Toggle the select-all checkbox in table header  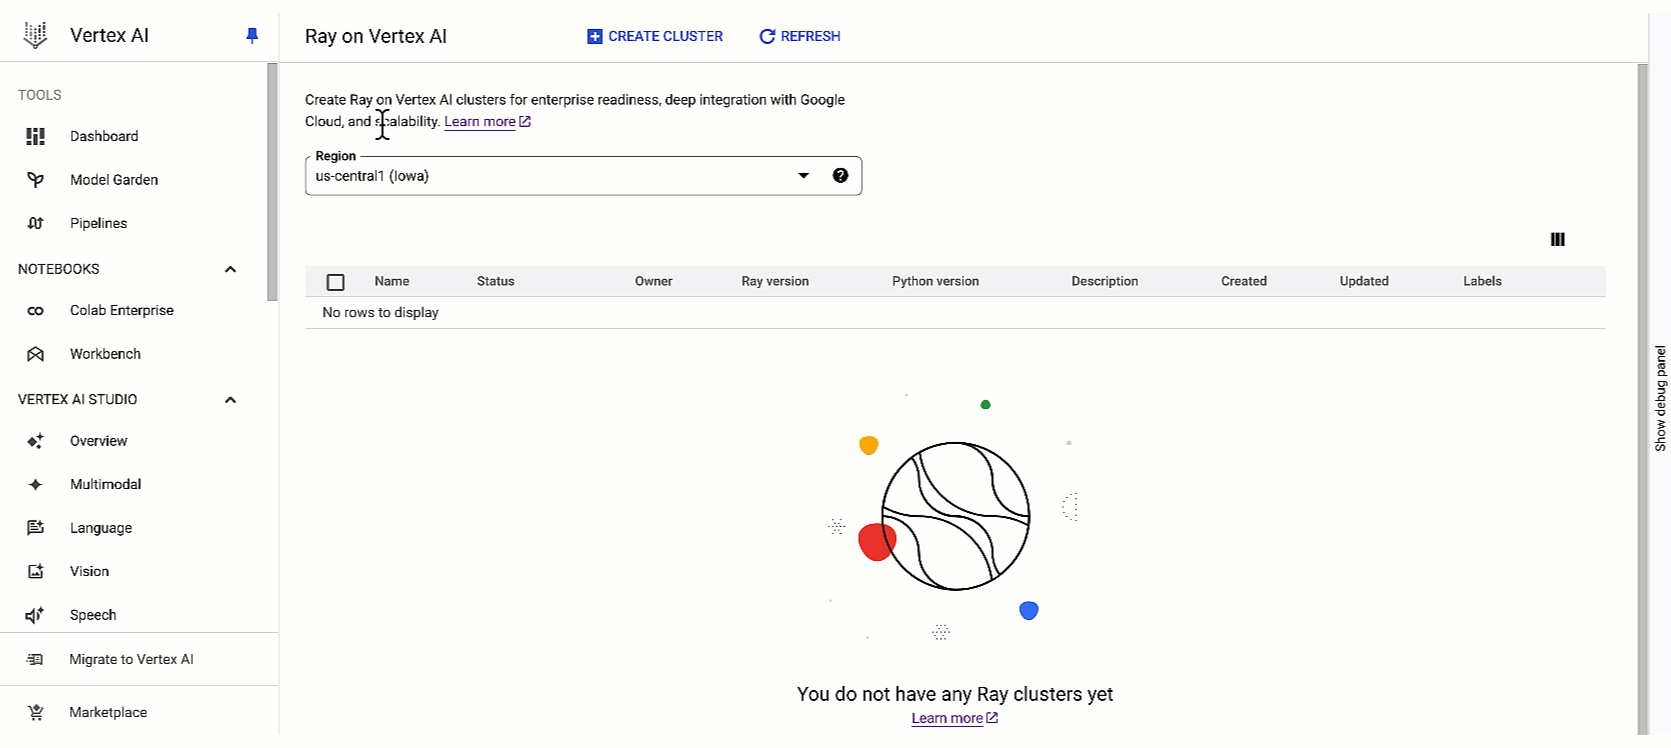point(336,282)
